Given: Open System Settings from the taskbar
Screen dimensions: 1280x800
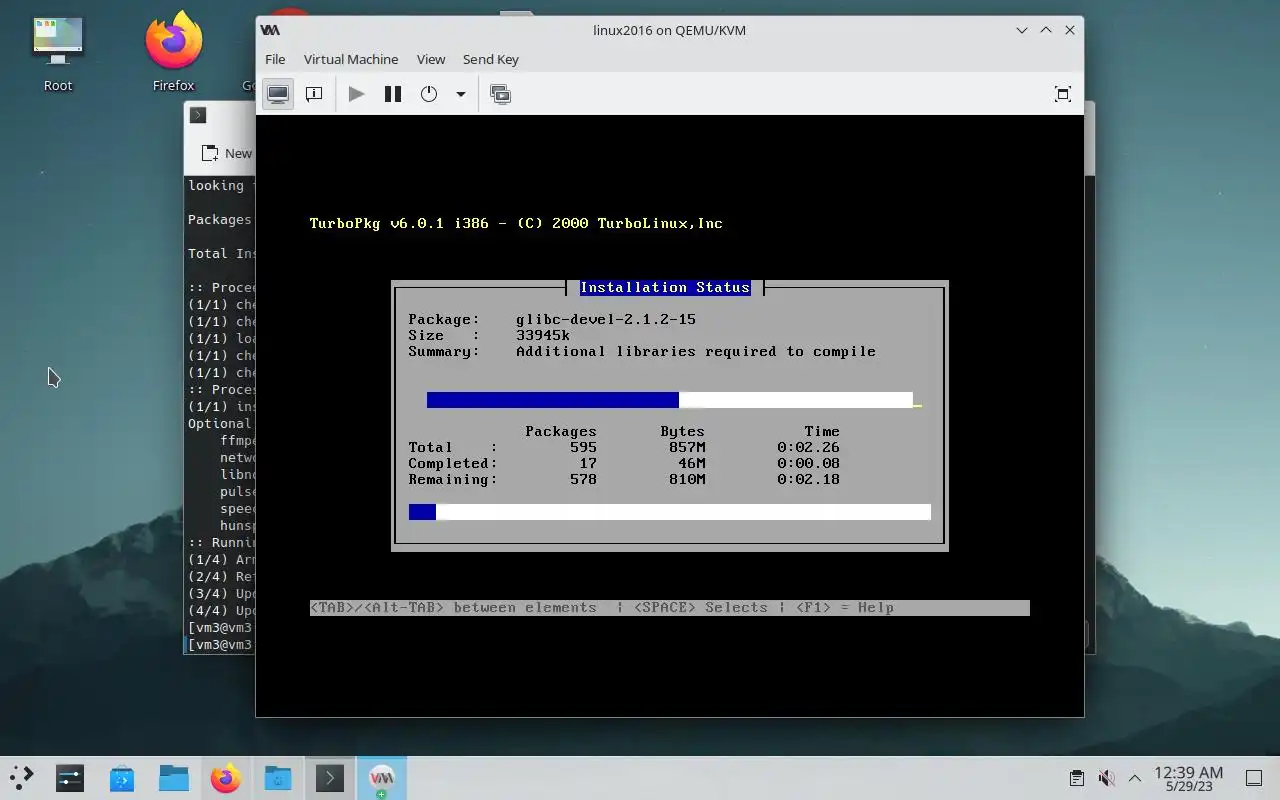Looking at the screenshot, I should pyautogui.click(x=70, y=777).
